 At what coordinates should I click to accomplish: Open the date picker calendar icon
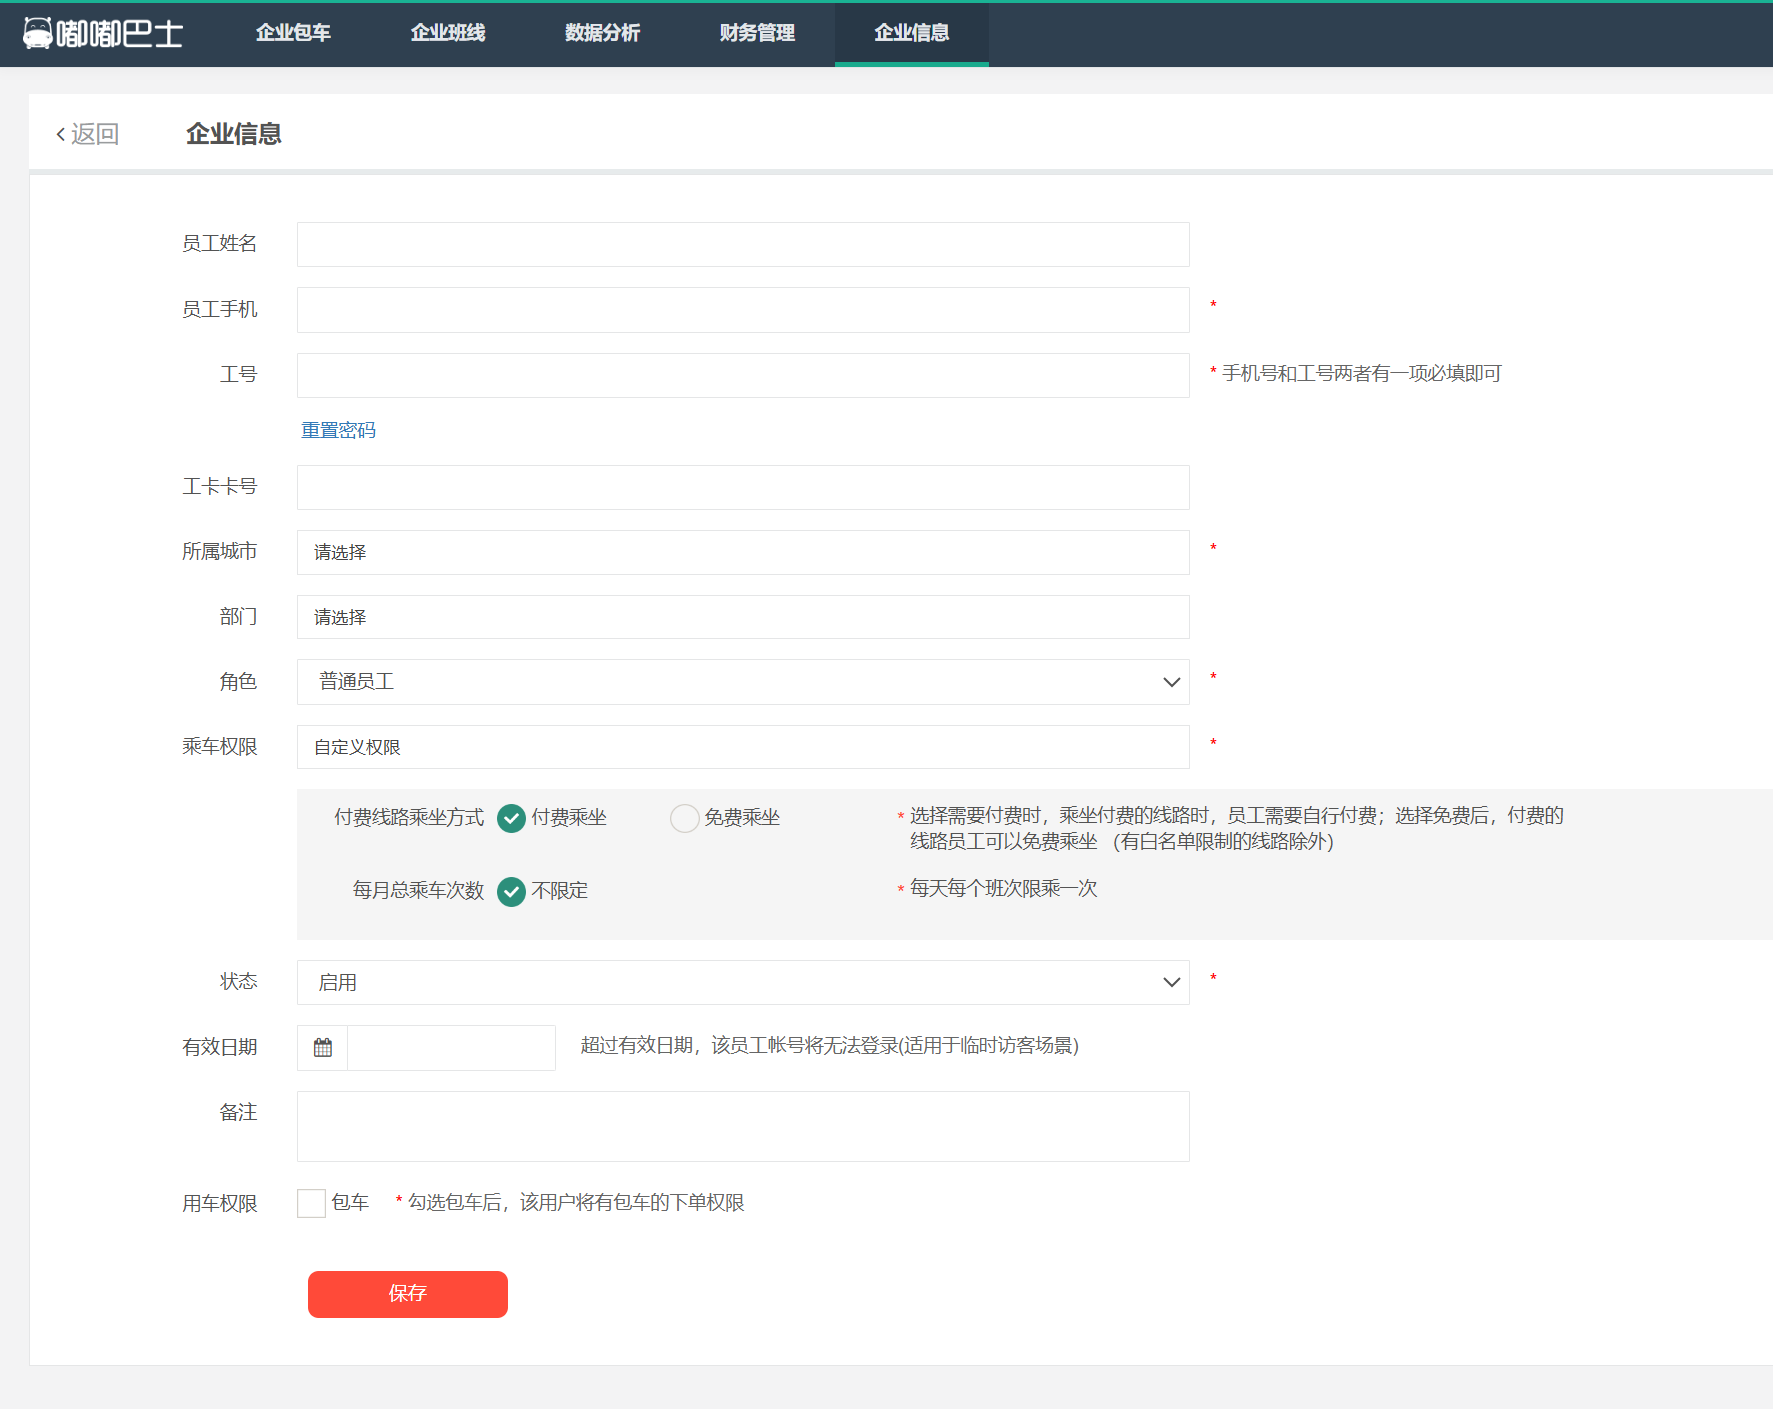pos(321,1047)
